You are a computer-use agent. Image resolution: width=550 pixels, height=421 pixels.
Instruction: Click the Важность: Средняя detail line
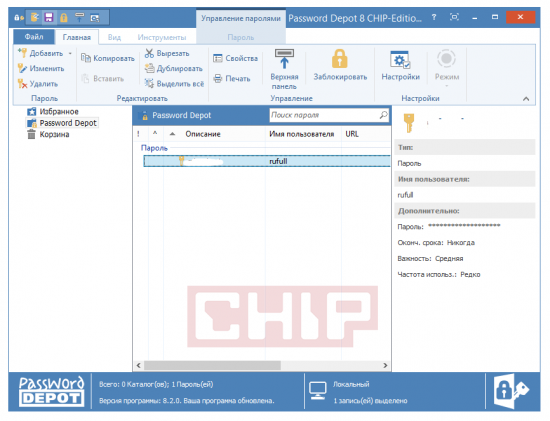(430, 259)
